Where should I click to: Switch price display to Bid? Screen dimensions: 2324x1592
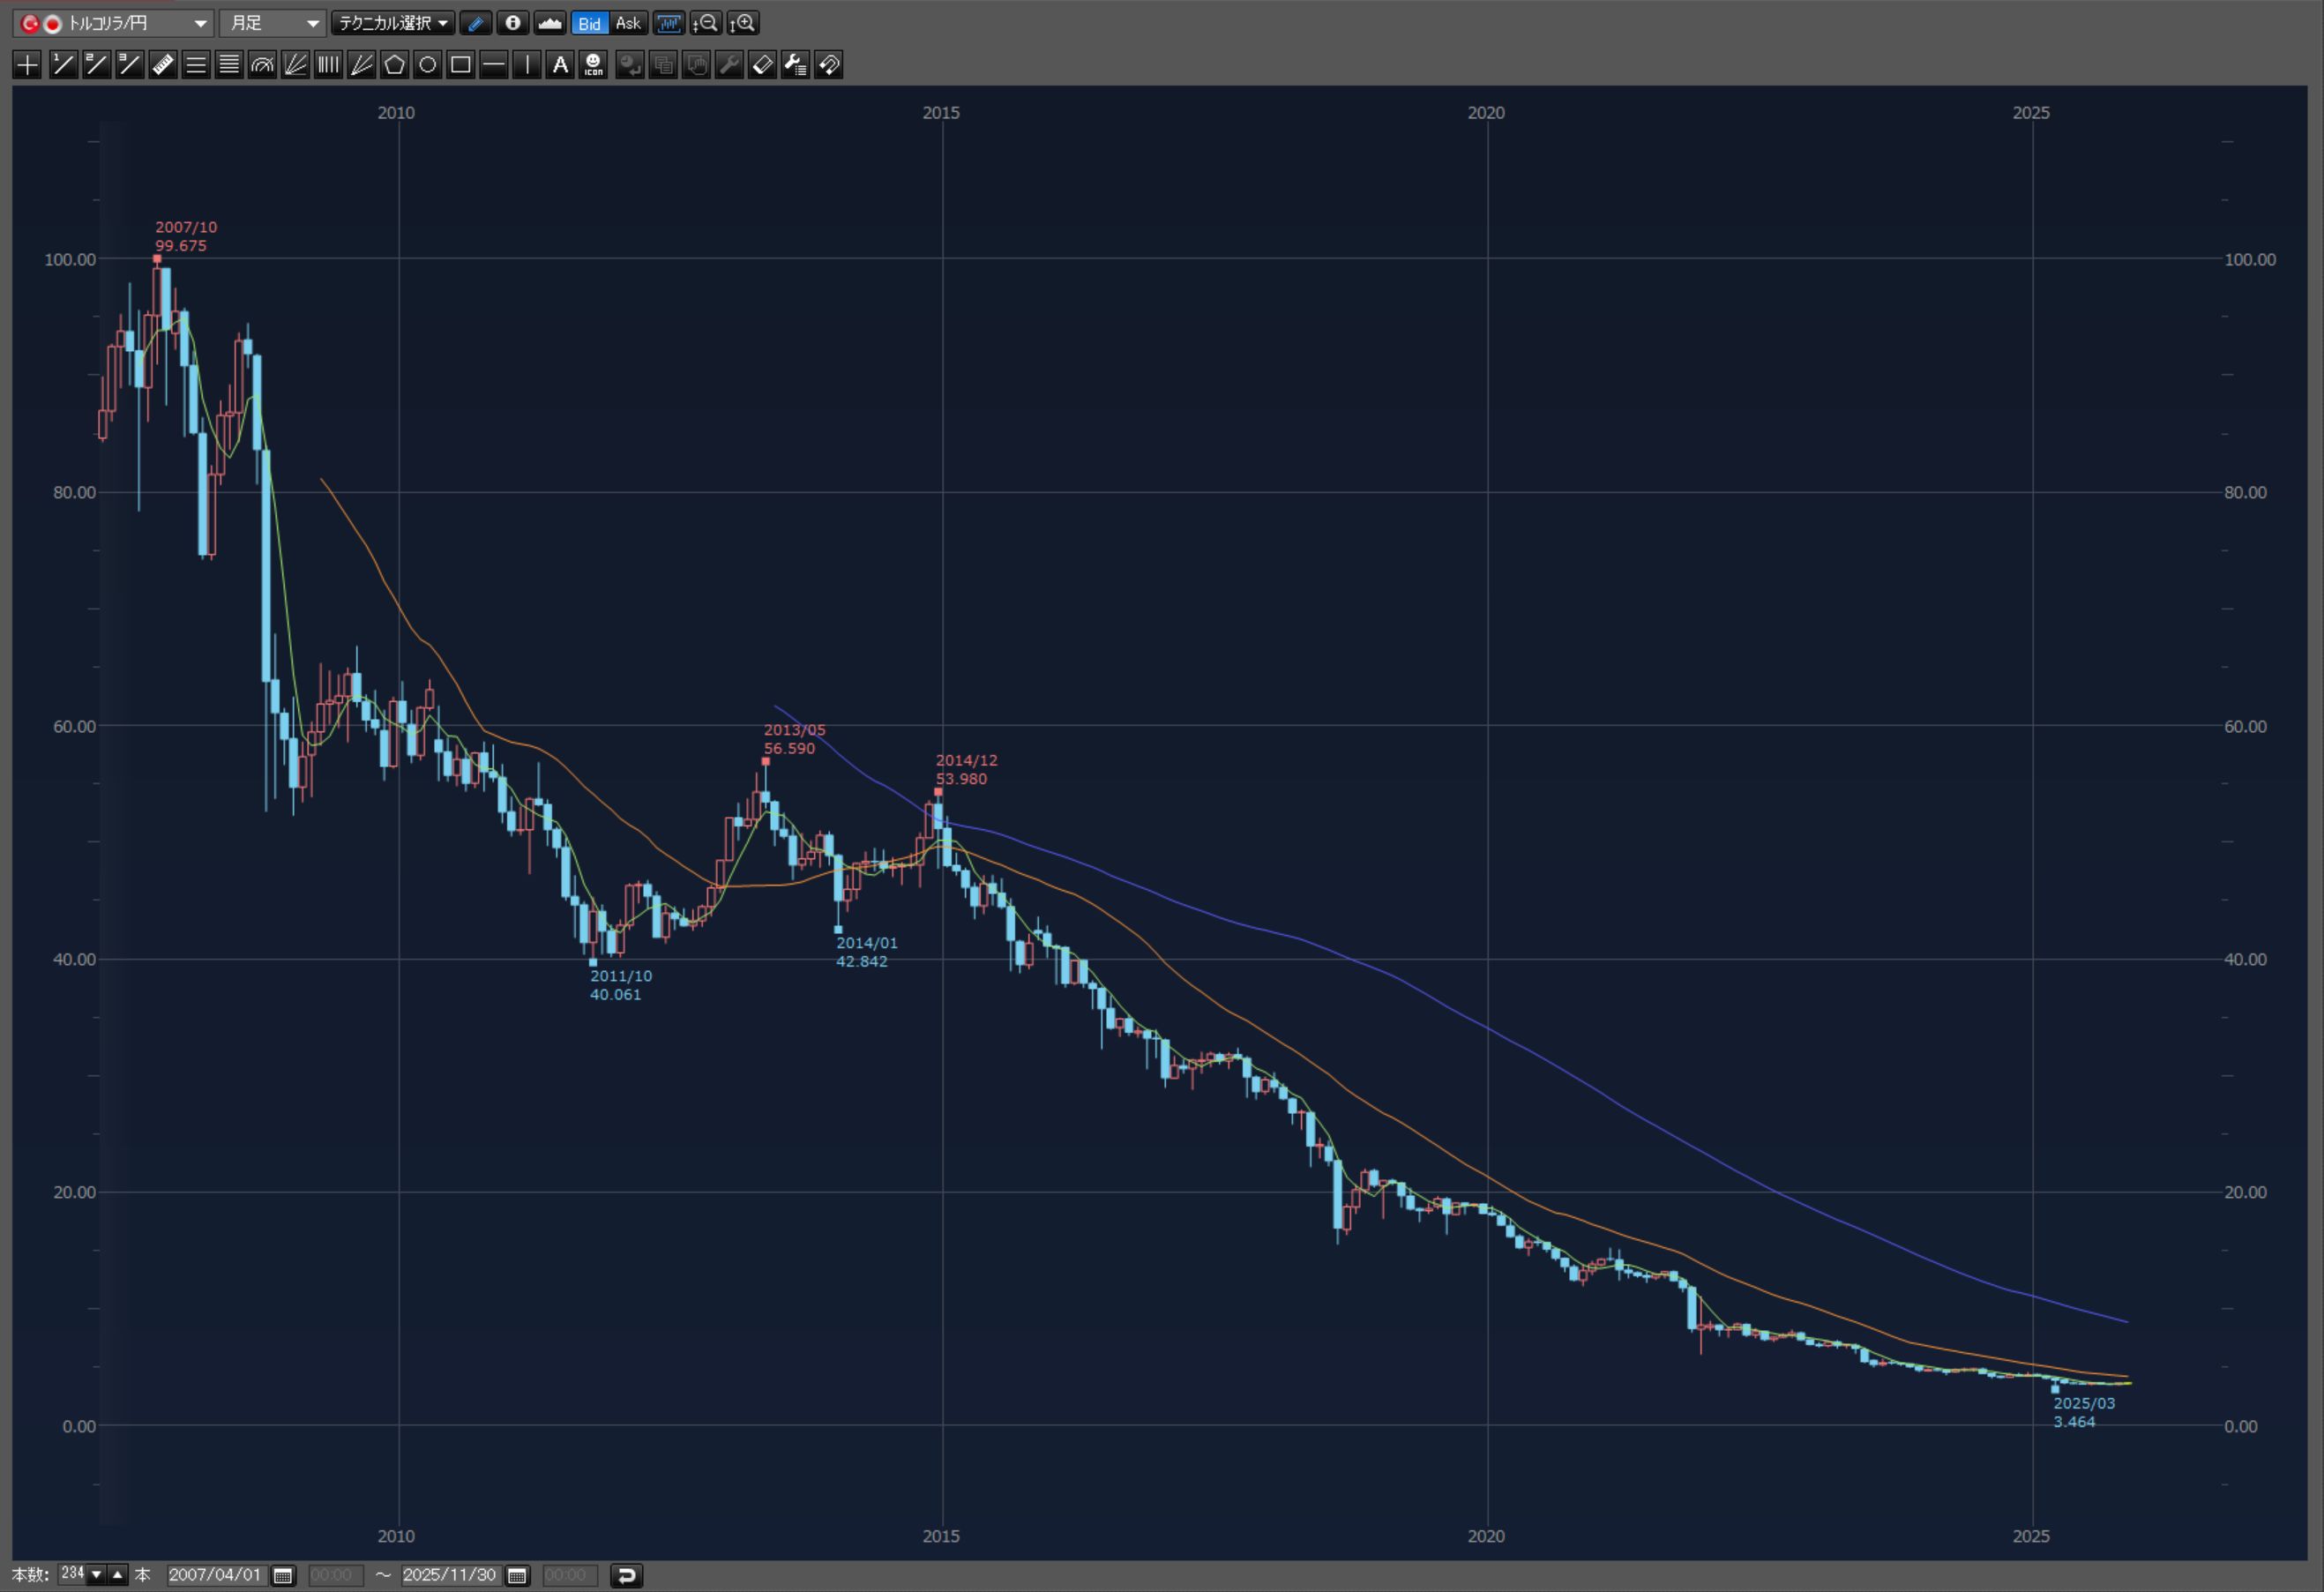[x=589, y=23]
